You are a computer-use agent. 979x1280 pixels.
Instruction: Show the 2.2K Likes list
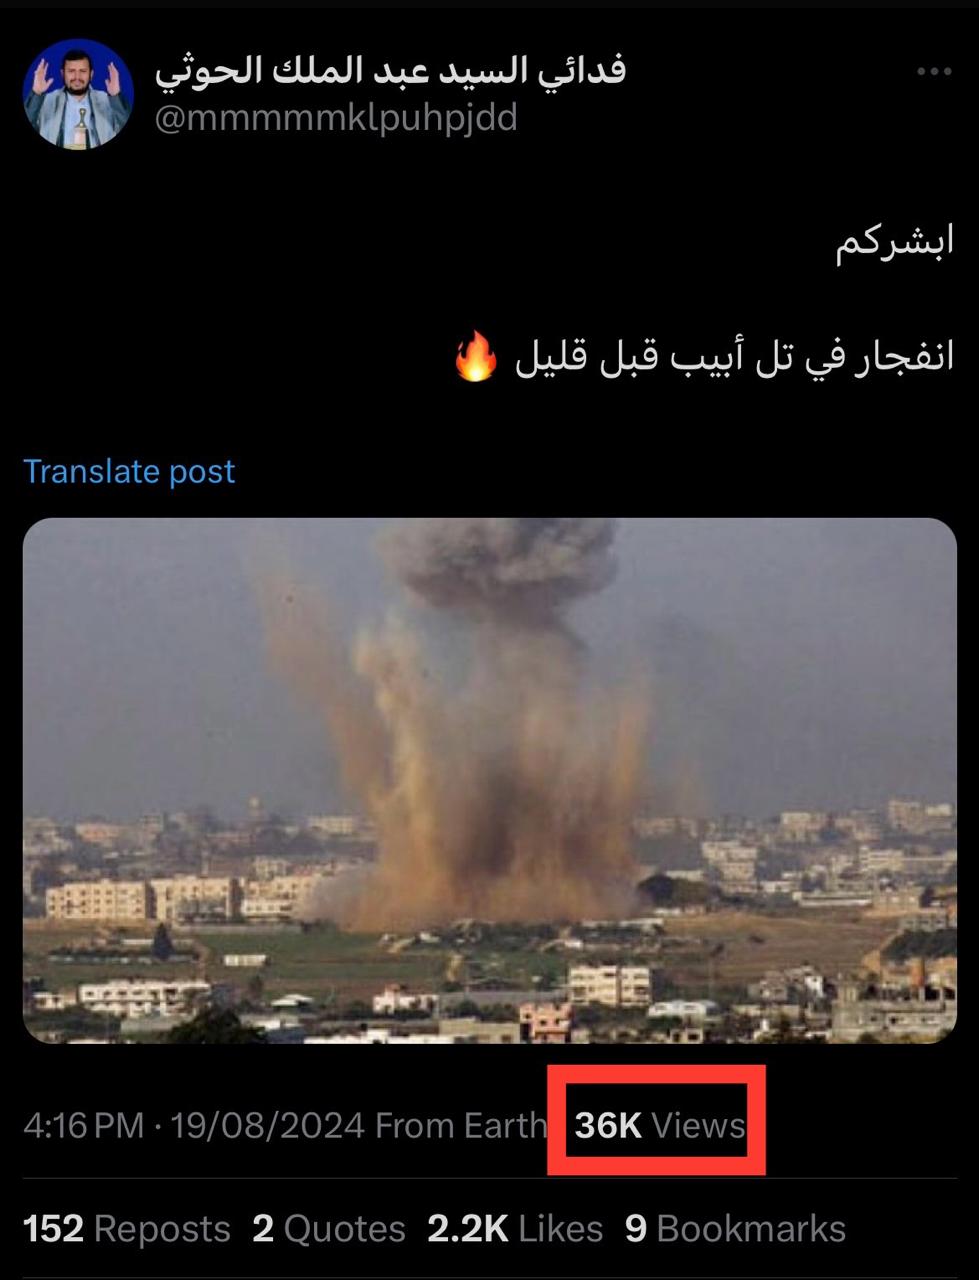pyautogui.click(x=515, y=1229)
